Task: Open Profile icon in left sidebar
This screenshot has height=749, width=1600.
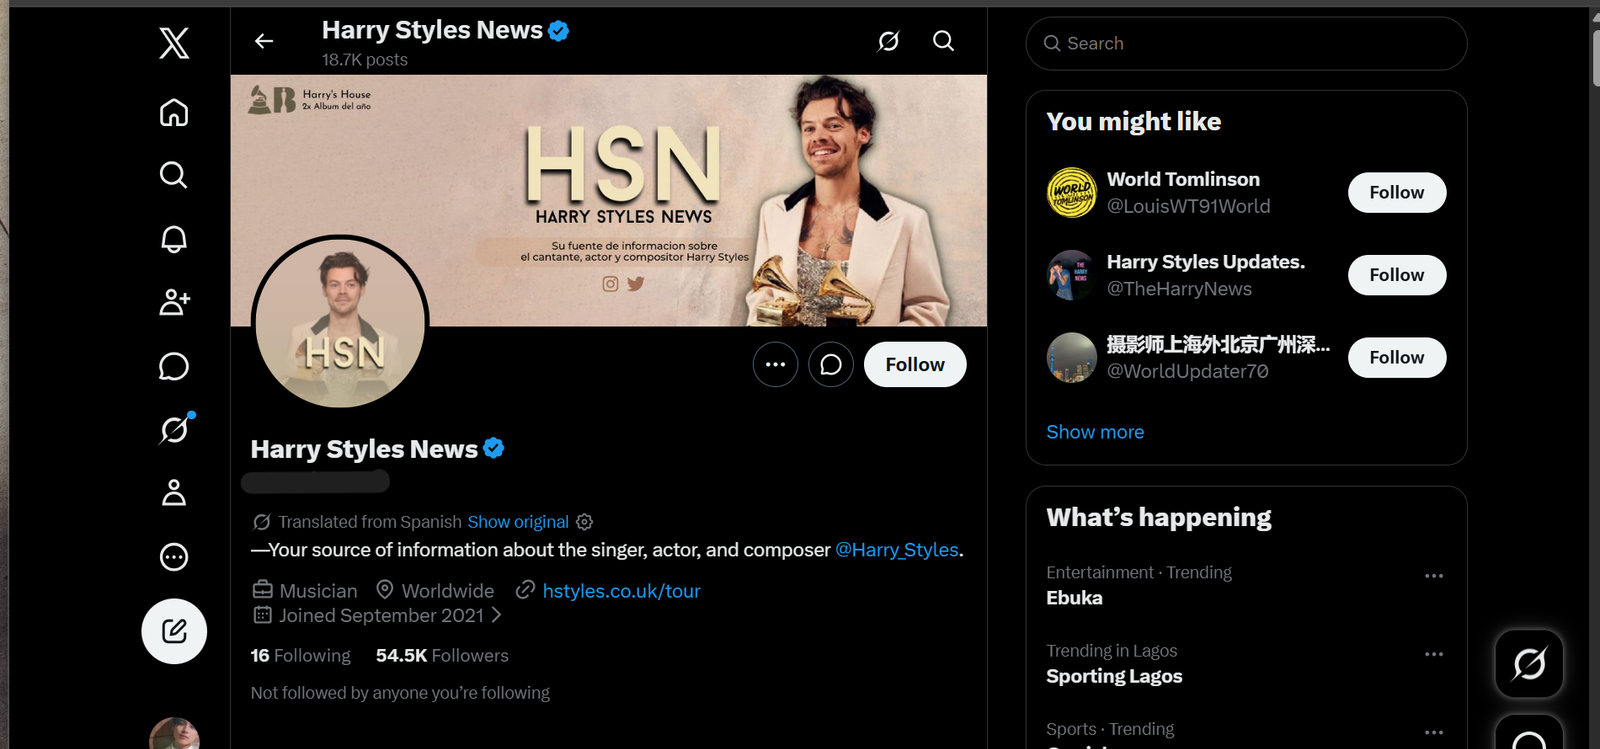Action: [174, 492]
